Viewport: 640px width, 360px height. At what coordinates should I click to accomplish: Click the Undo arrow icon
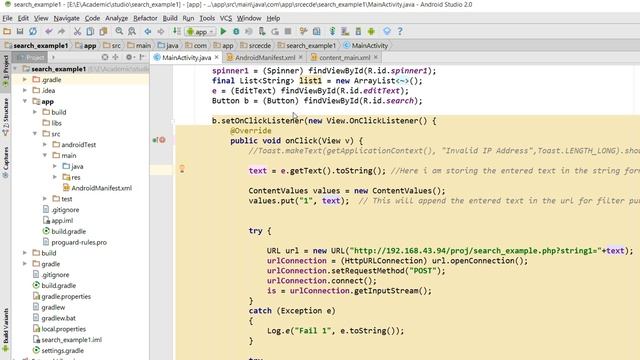click(49, 31)
